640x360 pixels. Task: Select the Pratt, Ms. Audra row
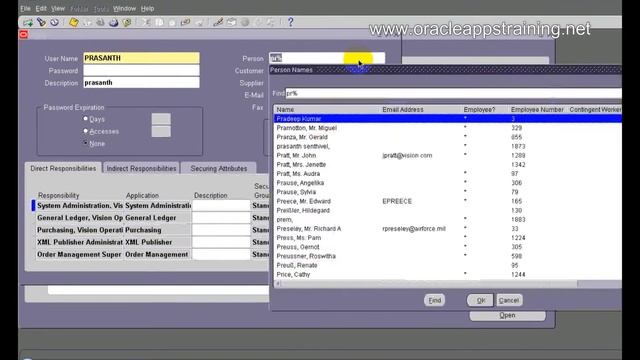click(448, 173)
